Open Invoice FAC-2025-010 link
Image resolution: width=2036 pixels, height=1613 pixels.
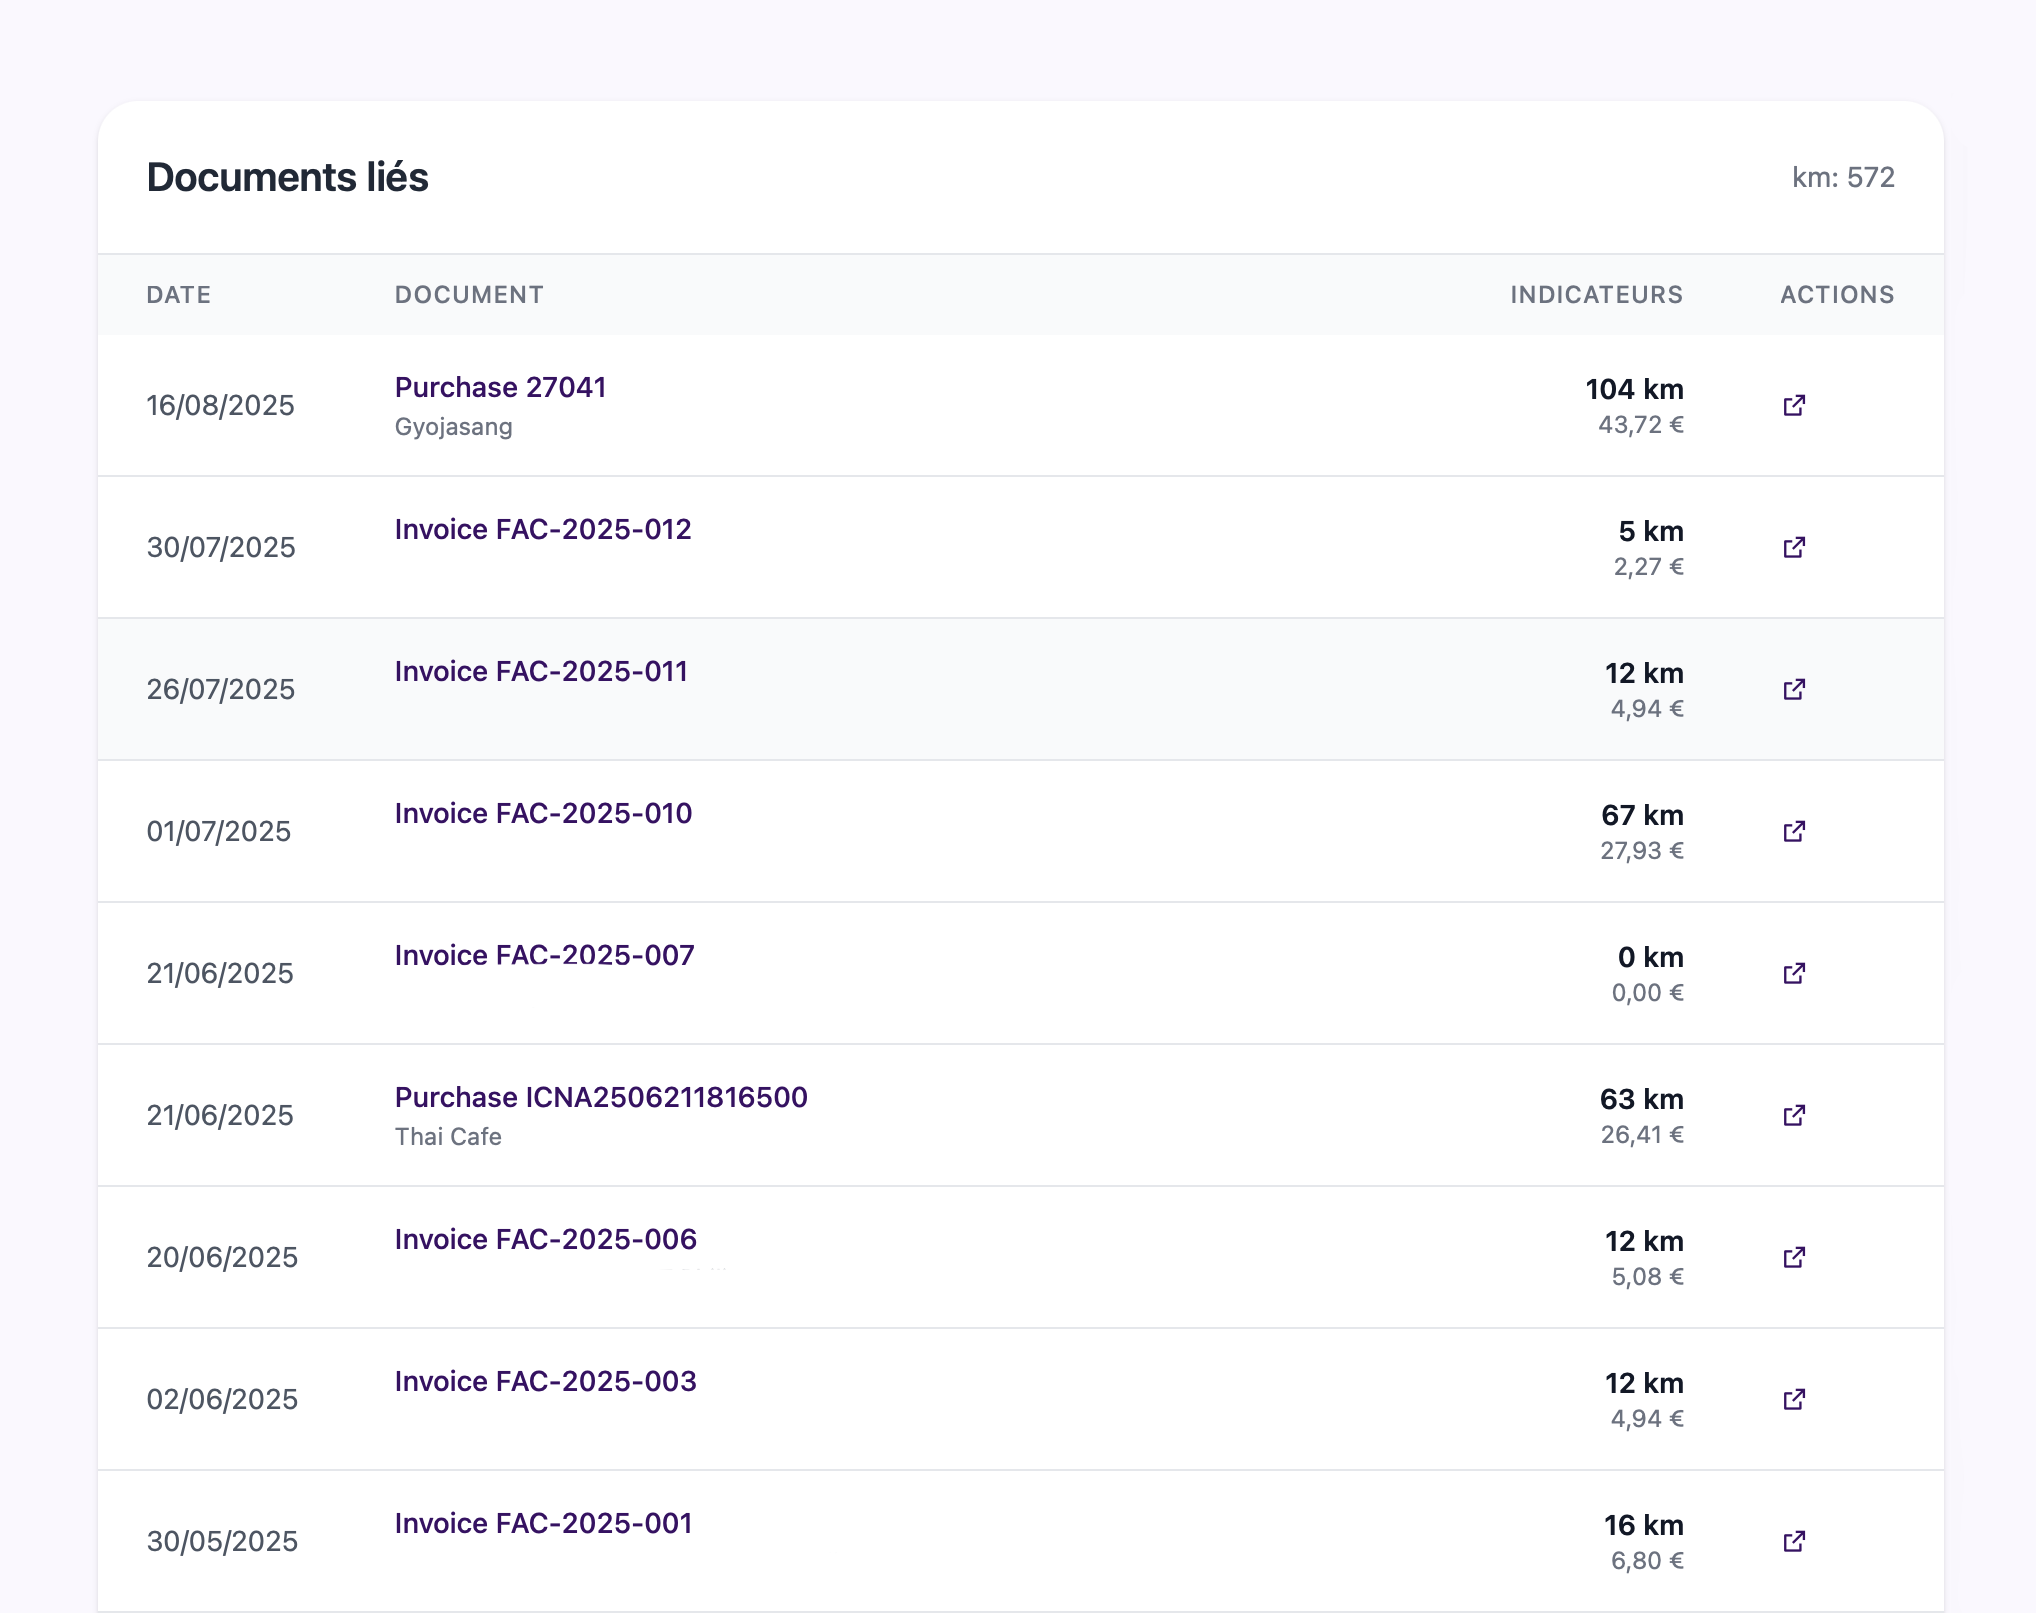[x=543, y=813]
